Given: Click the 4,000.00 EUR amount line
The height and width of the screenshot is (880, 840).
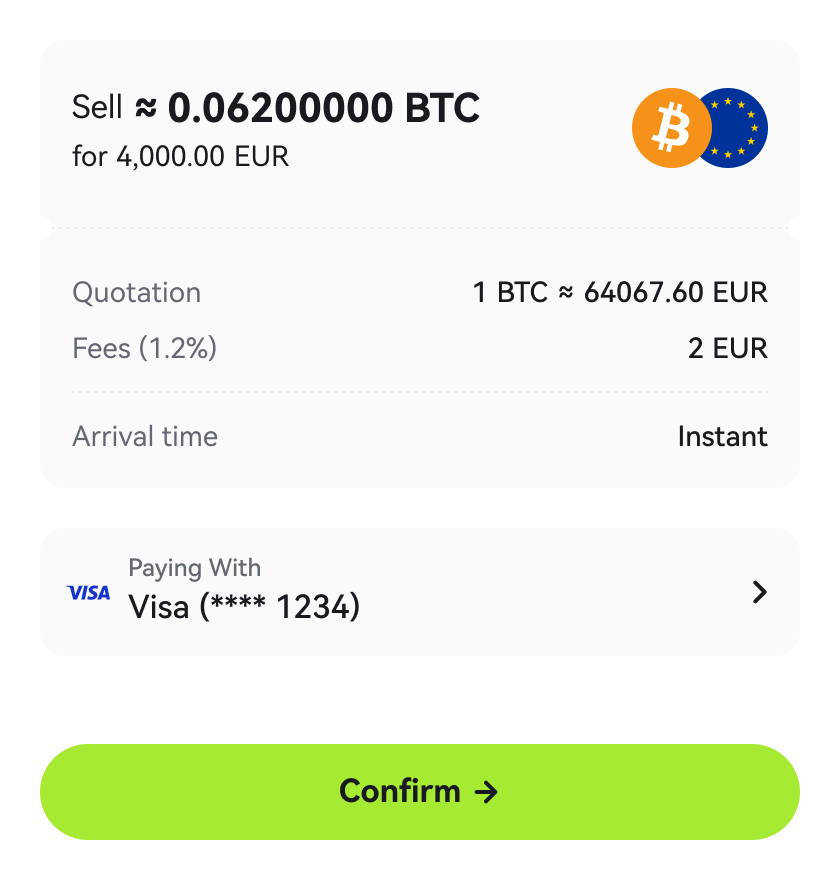Looking at the screenshot, I should pyautogui.click(x=181, y=156).
